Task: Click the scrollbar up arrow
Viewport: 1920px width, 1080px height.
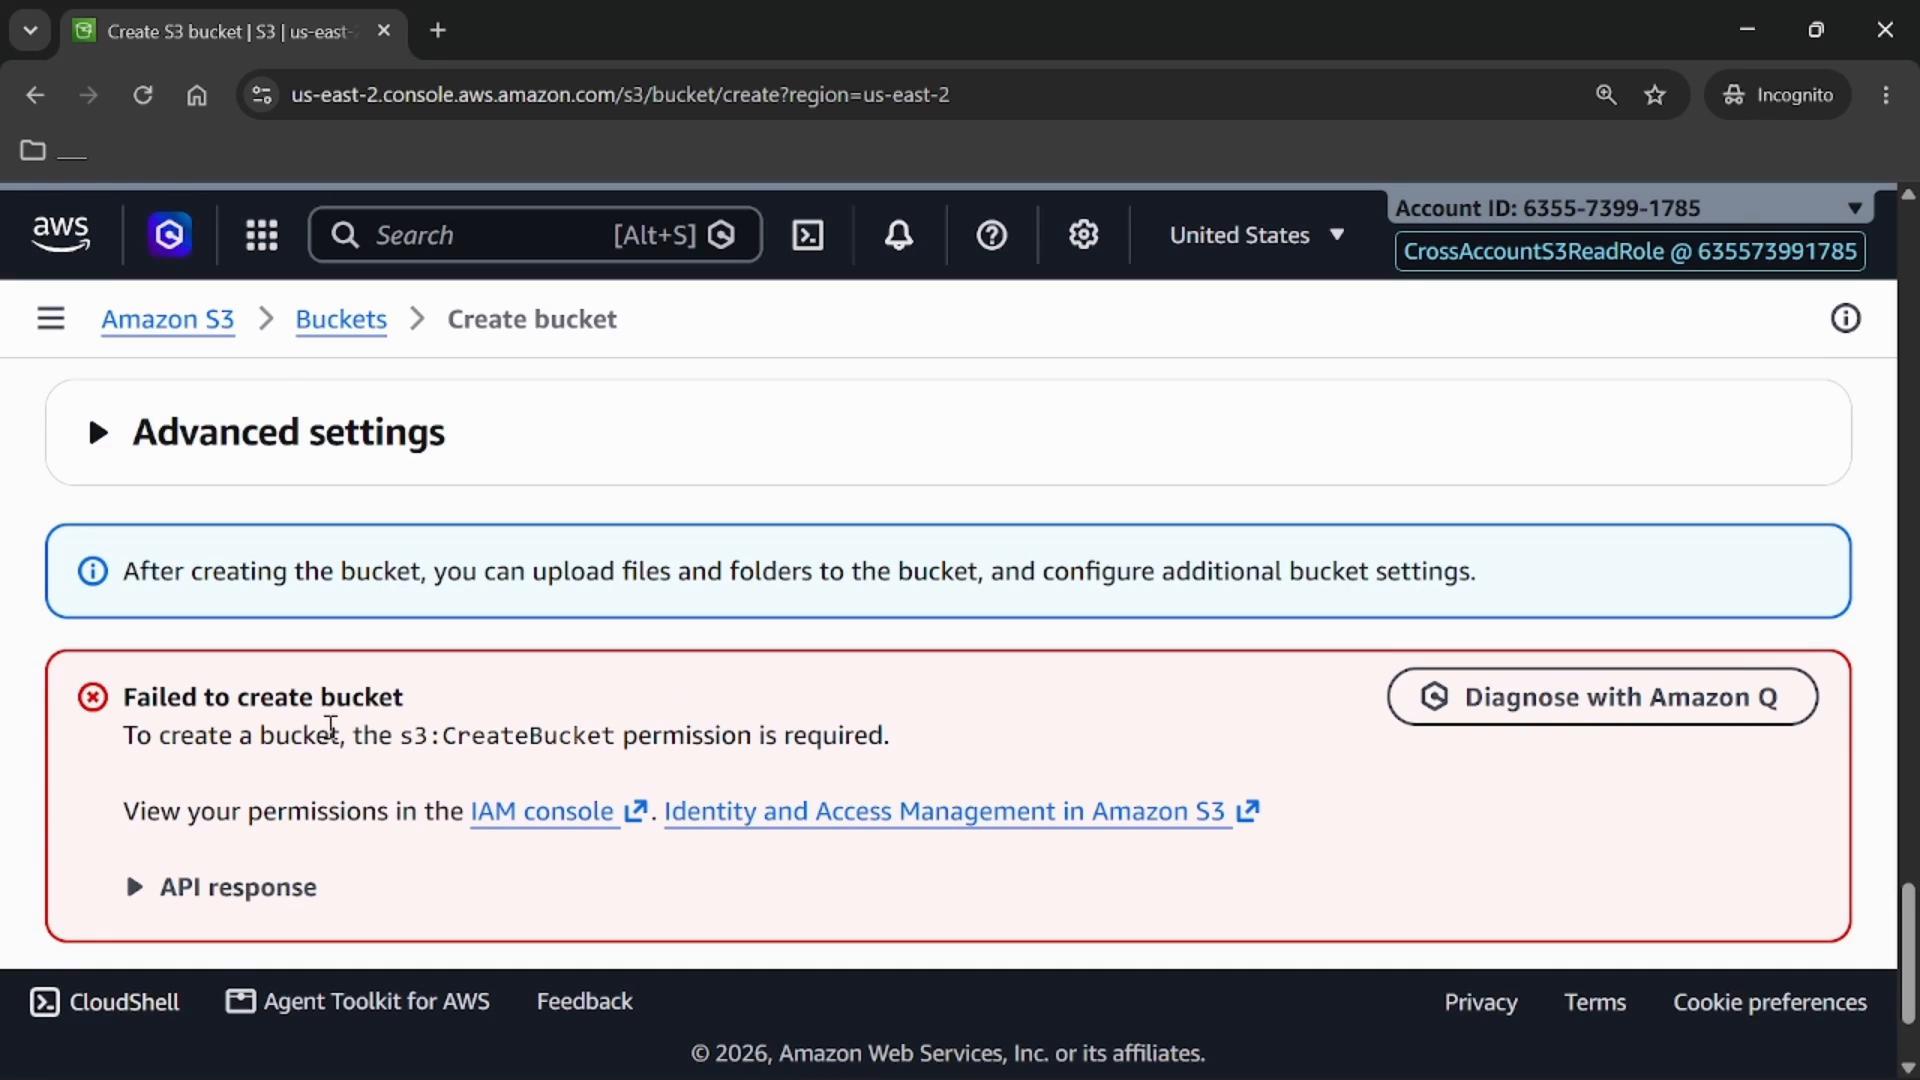Action: click(1908, 194)
